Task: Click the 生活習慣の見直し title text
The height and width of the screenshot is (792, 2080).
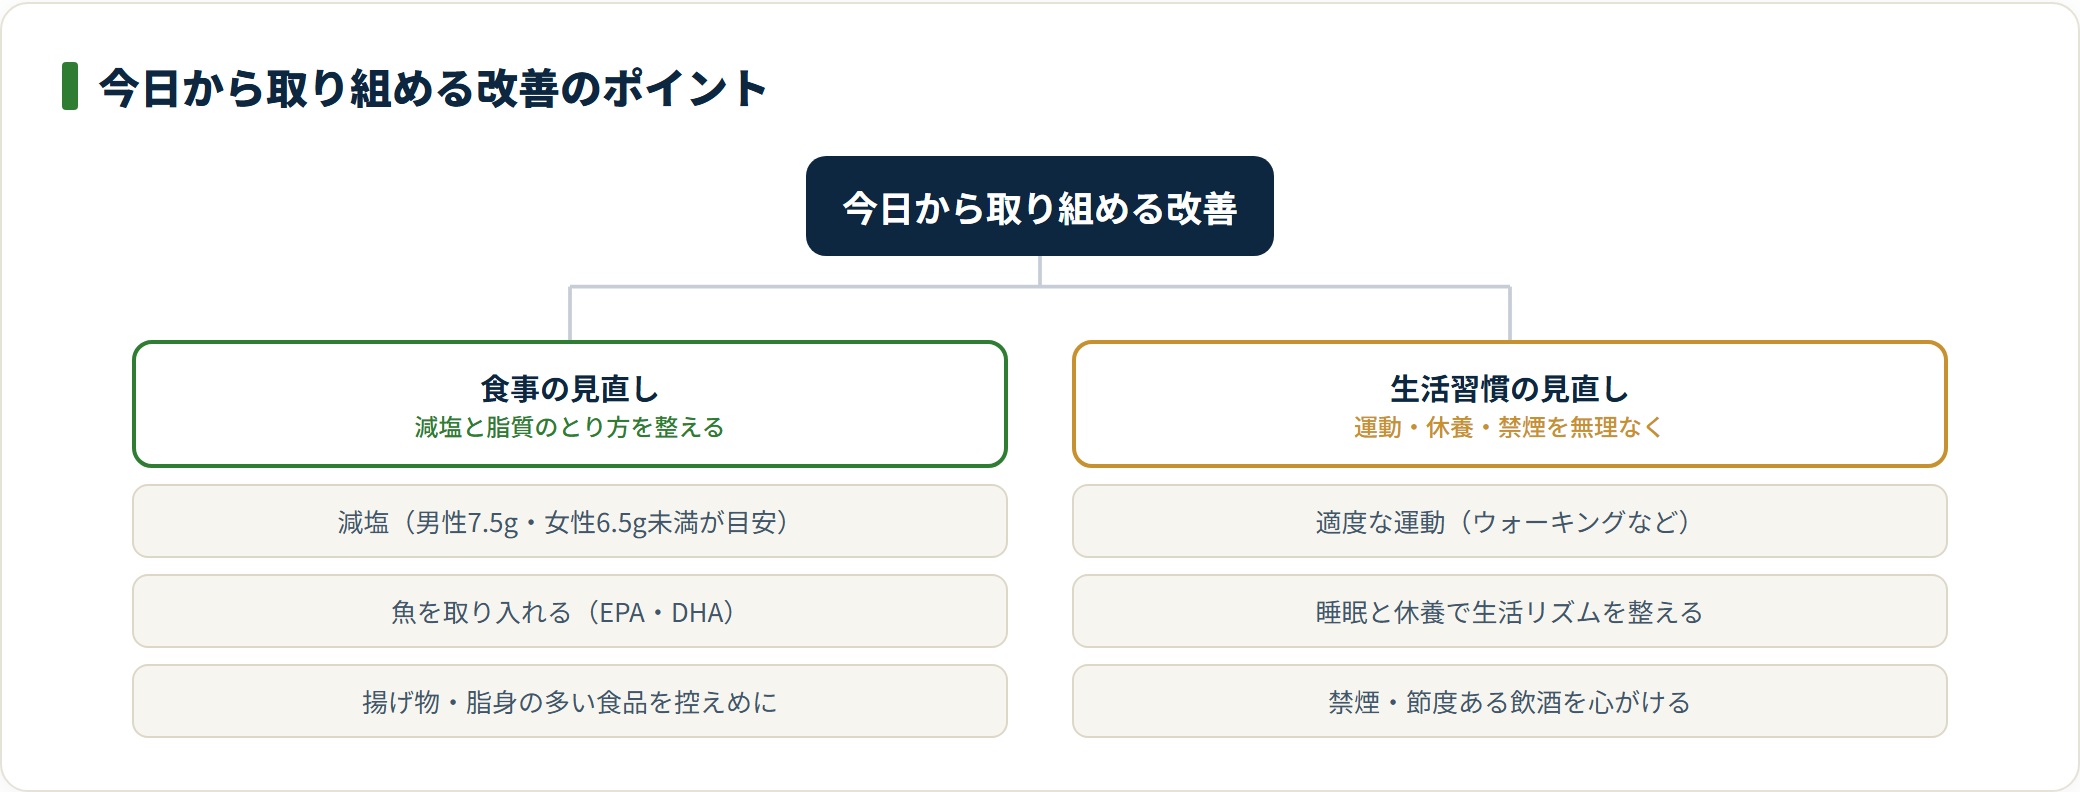Action: pyautogui.click(x=1510, y=388)
